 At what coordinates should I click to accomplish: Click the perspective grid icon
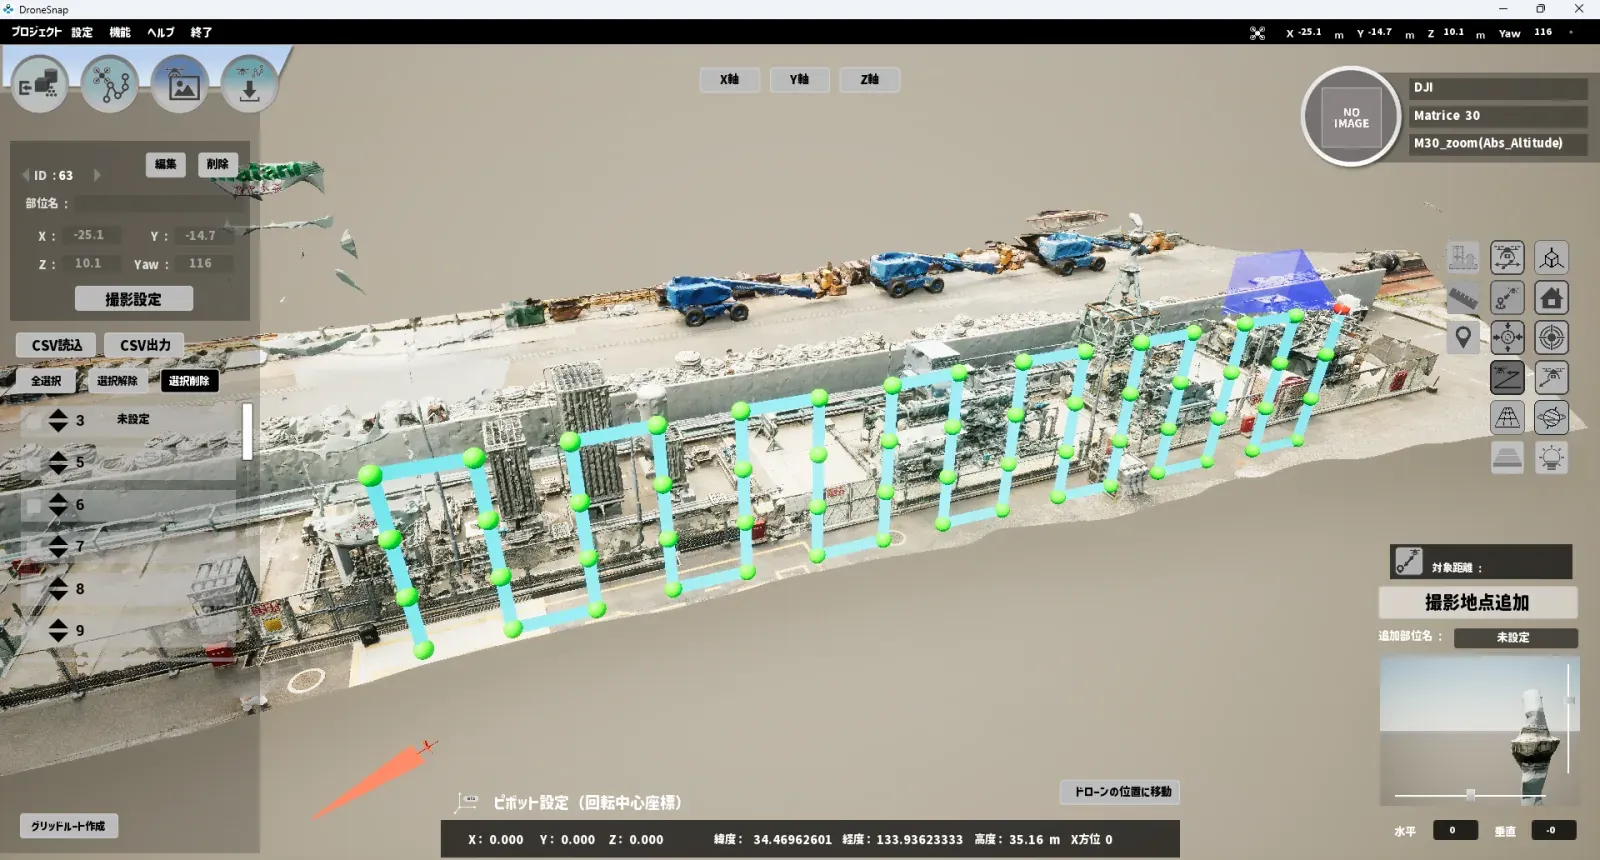1507,418
